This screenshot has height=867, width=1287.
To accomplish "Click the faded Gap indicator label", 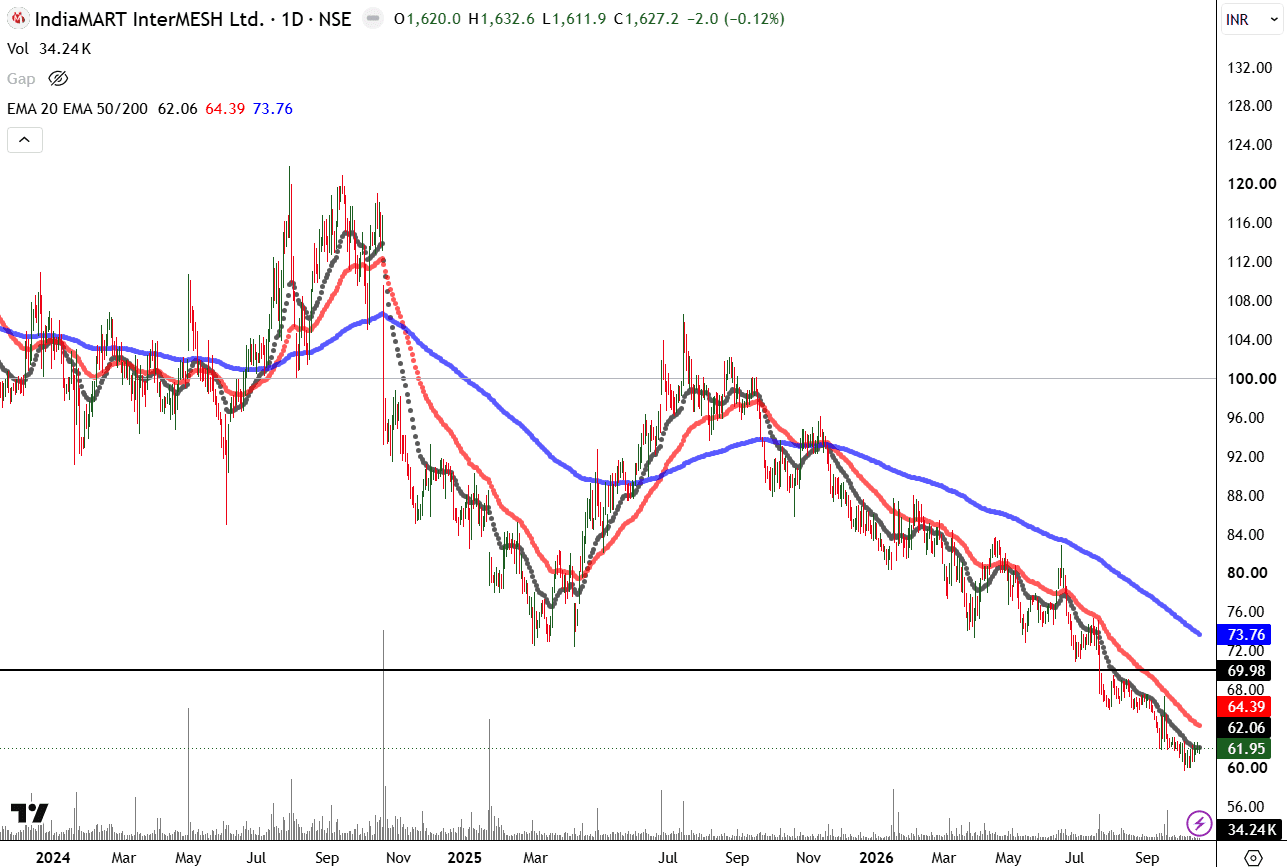I will coord(21,78).
